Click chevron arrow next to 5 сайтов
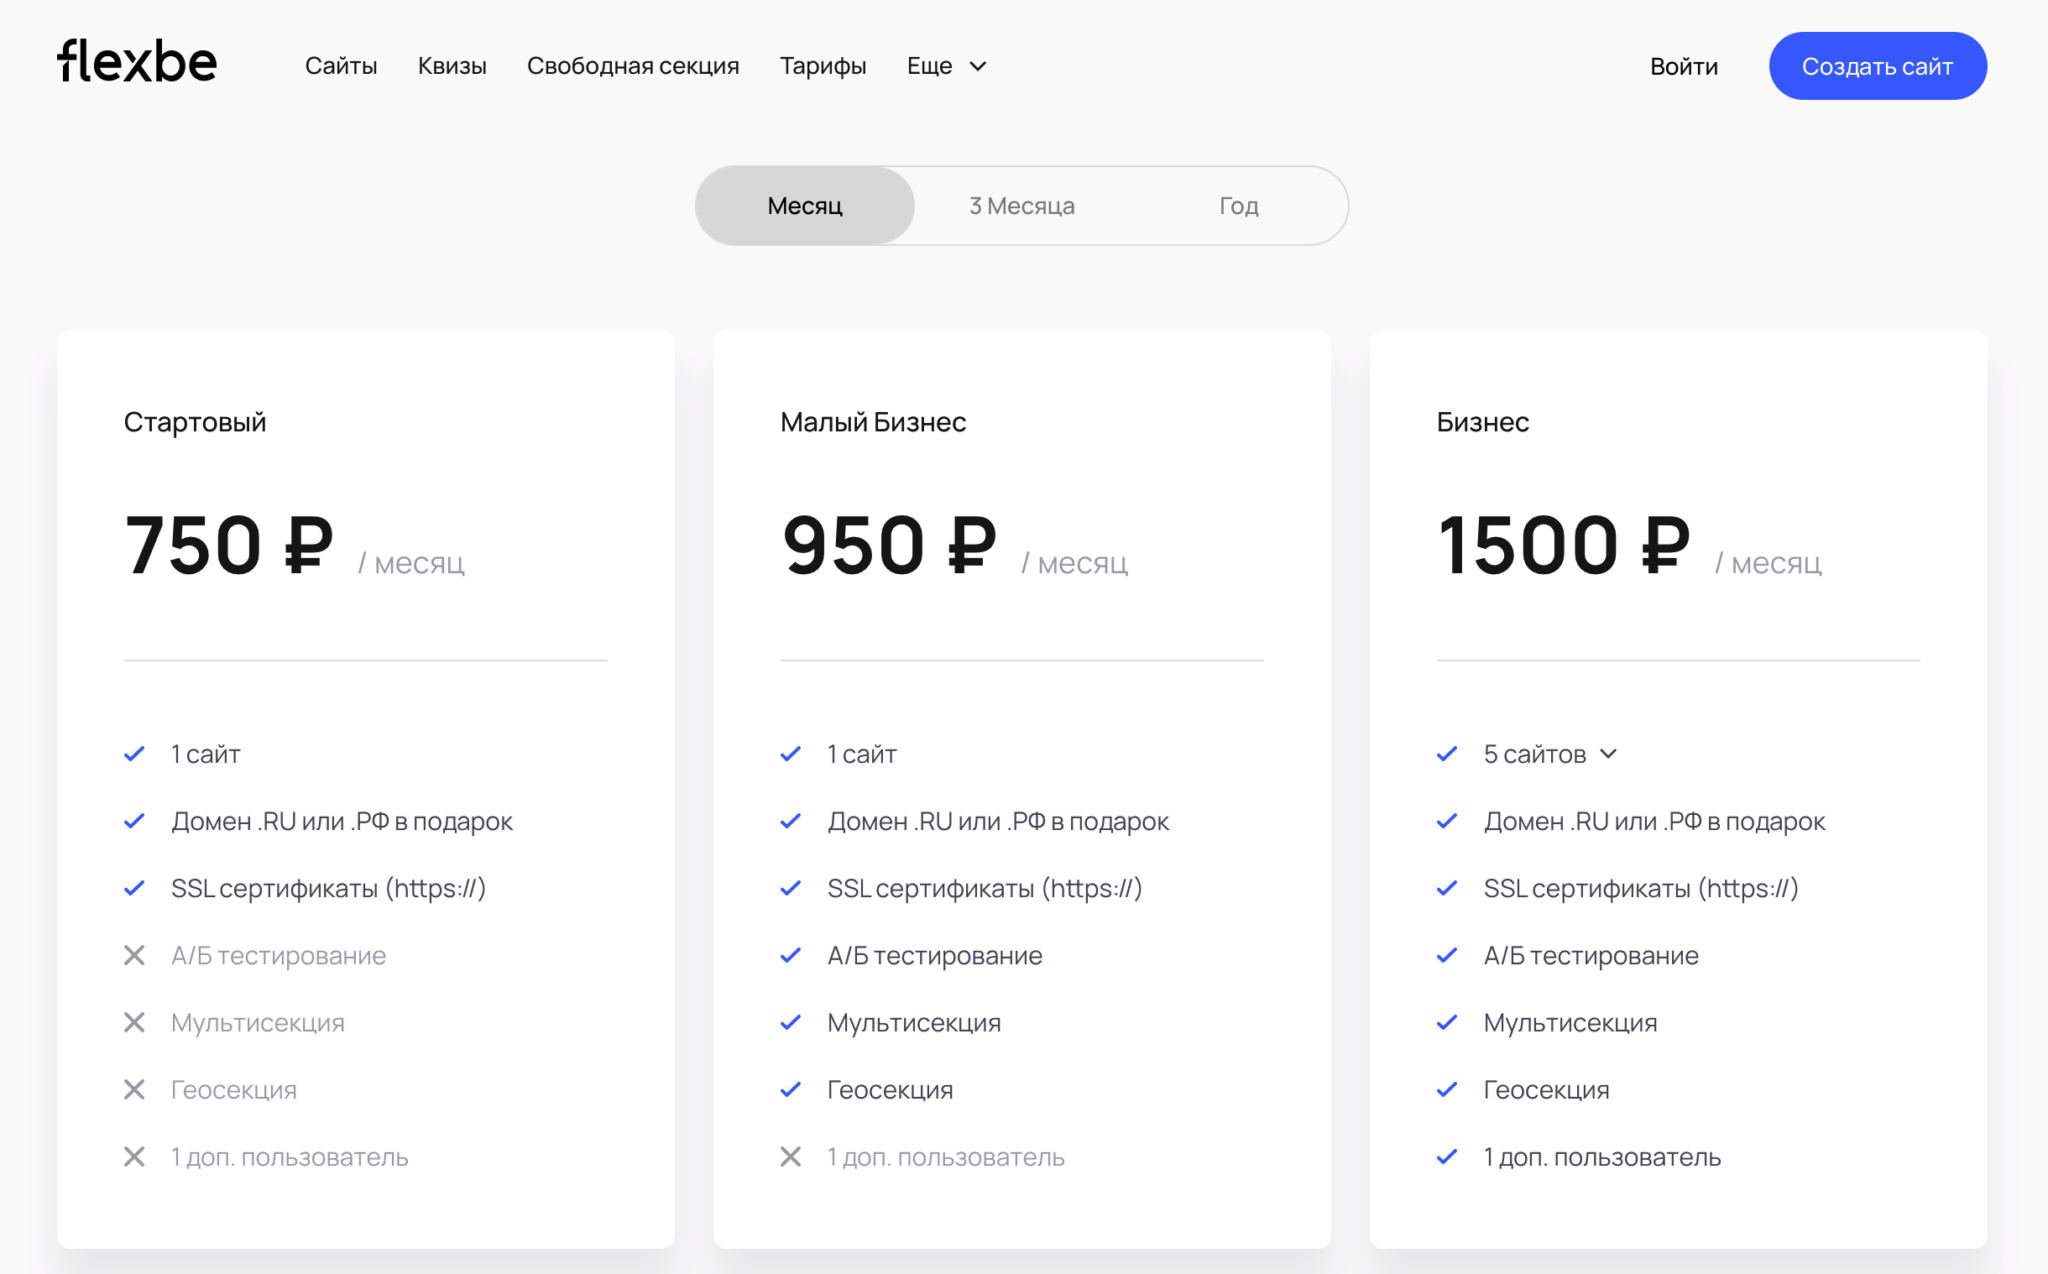Image resolution: width=2048 pixels, height=1274 pixels. (x=1608, y=754)
